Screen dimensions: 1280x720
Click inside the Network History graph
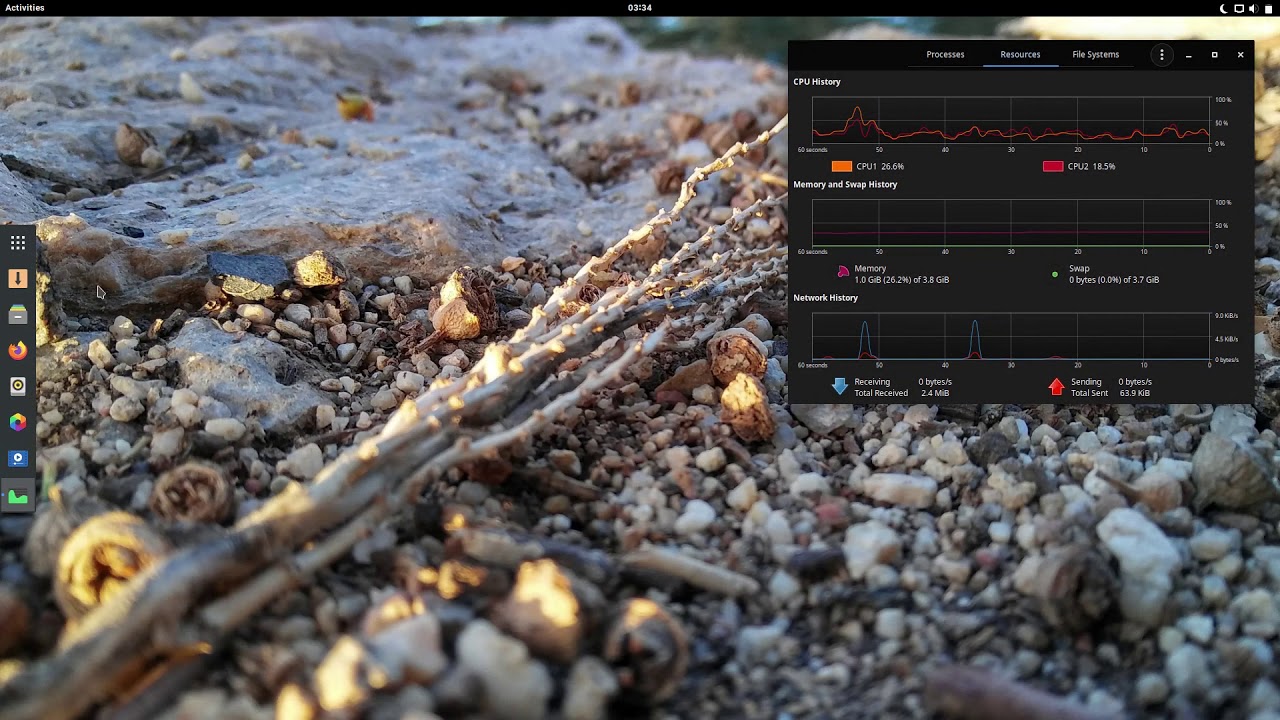point(1011,337)
